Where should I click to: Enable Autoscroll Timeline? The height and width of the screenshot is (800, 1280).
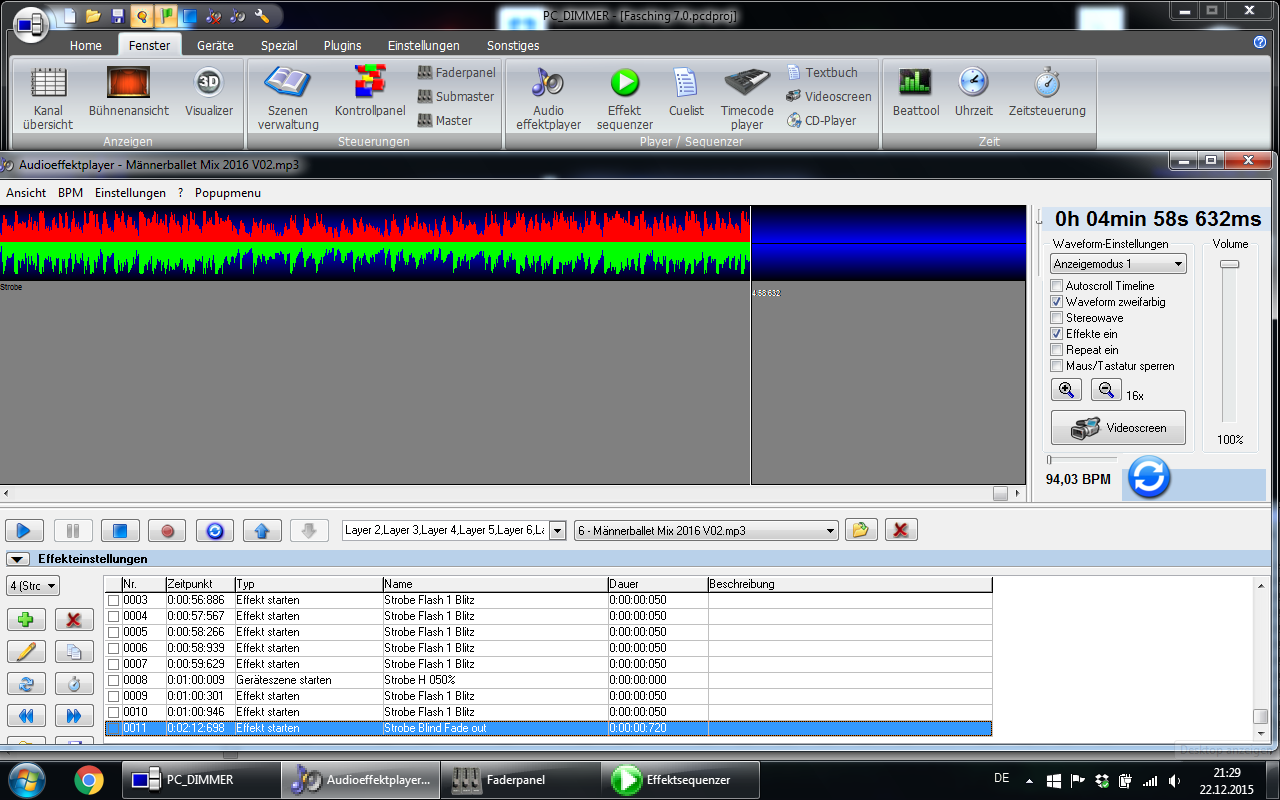1056,285
